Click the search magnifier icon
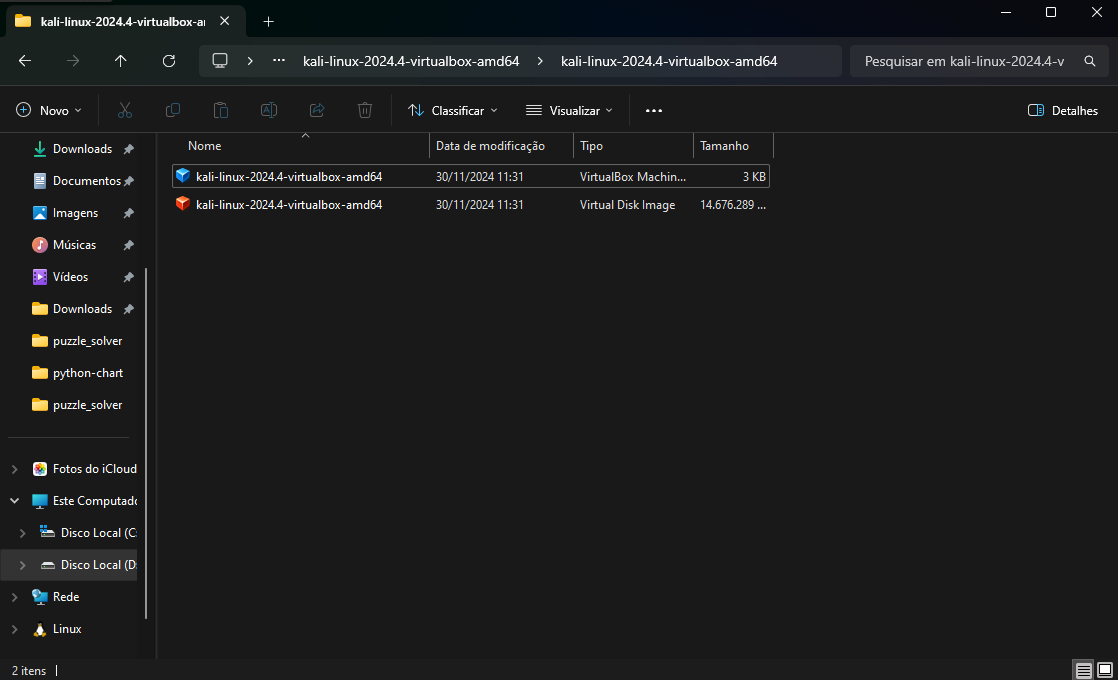1118x680 pixels. pos(1089,61)
